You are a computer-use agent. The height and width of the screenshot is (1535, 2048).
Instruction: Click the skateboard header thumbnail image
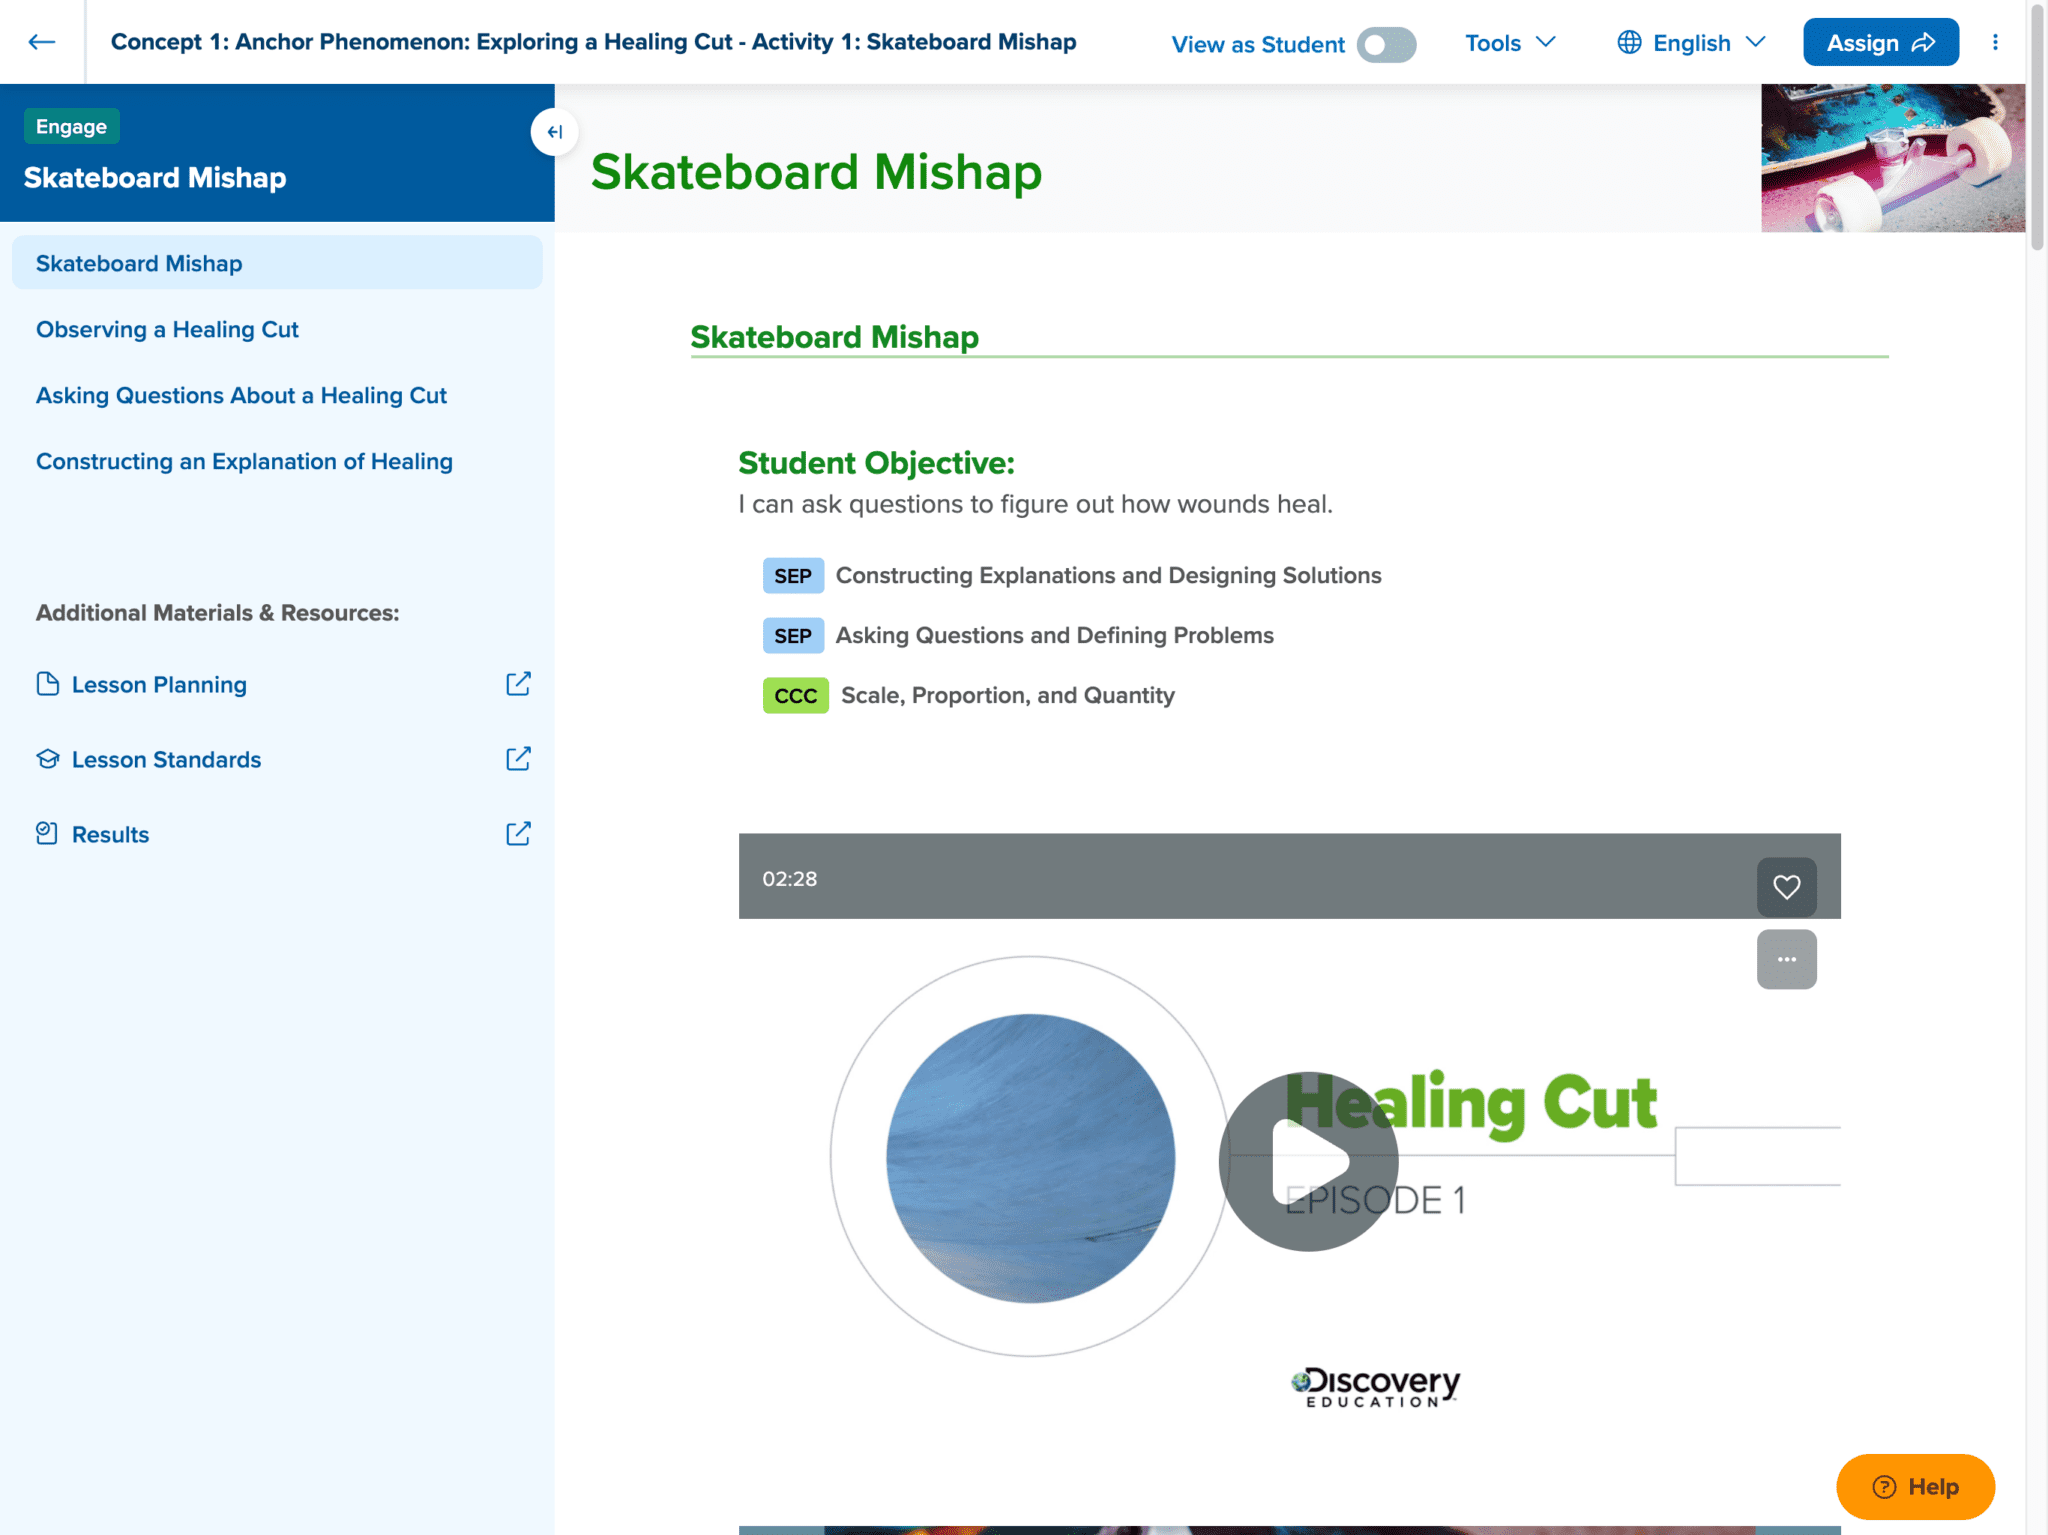tap(1892, 158)
